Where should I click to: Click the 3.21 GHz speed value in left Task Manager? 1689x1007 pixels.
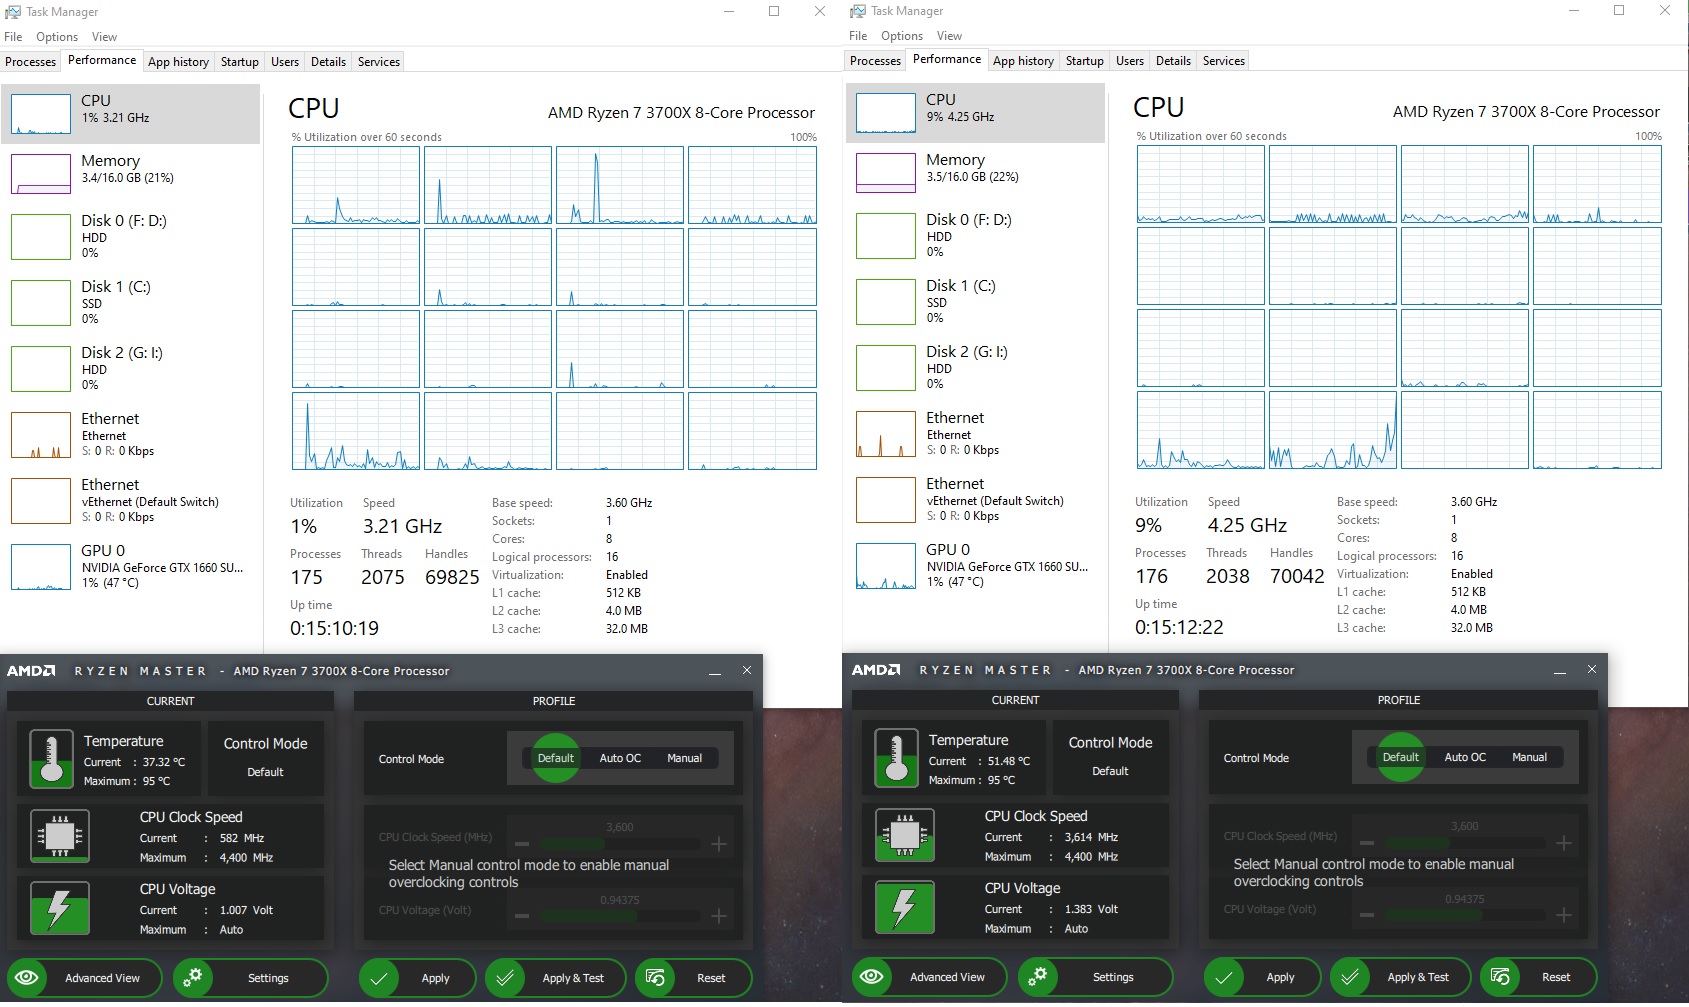pos(402,526)
